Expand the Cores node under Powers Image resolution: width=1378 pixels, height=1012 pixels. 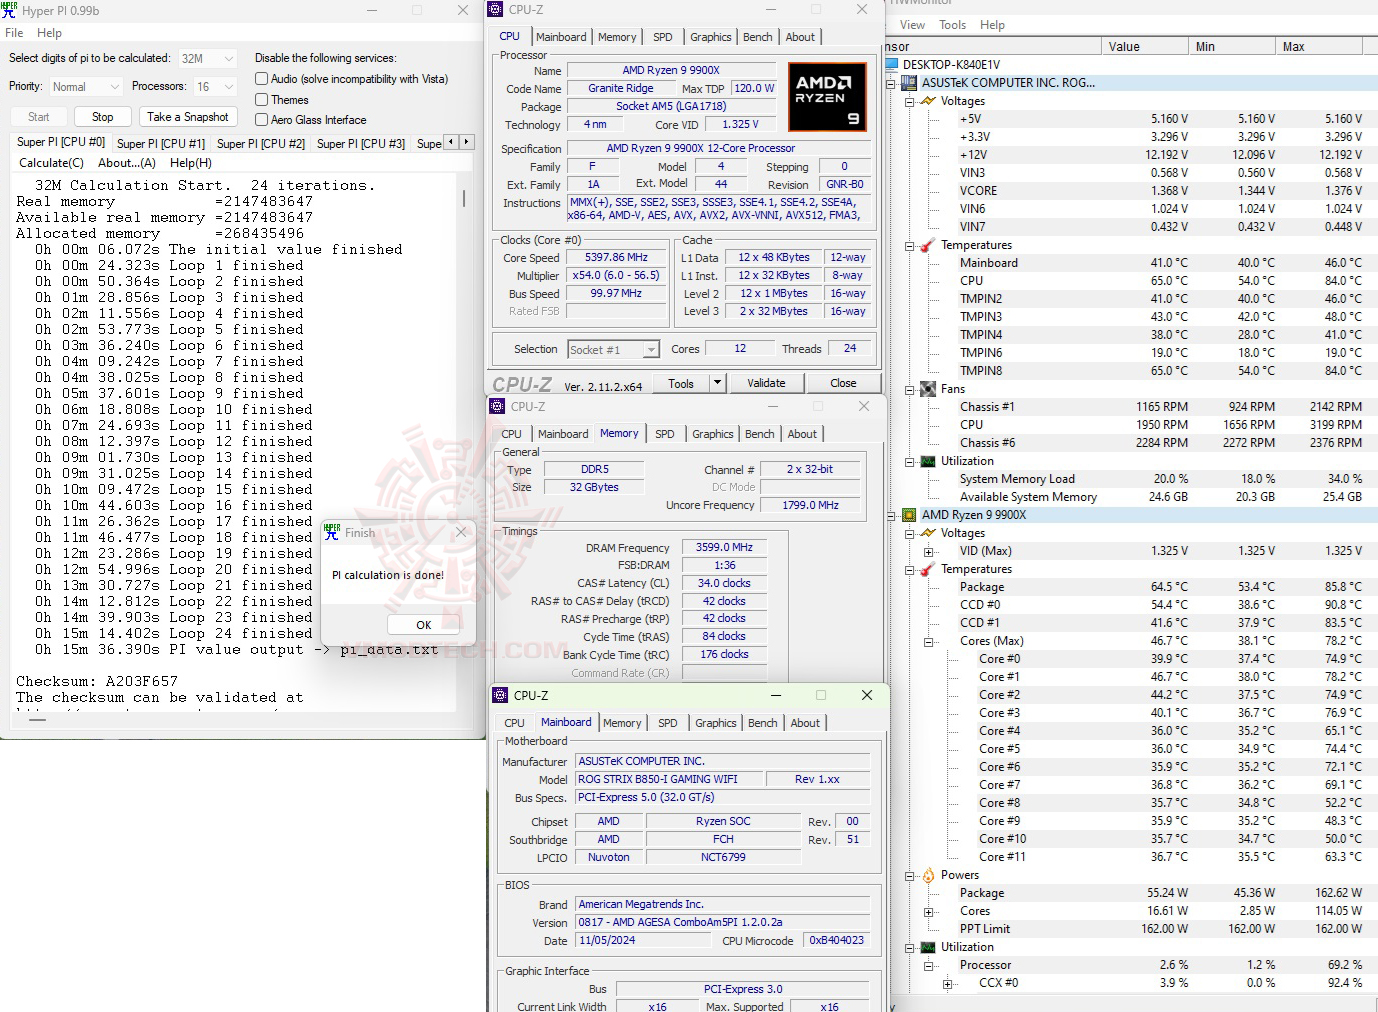928,911
